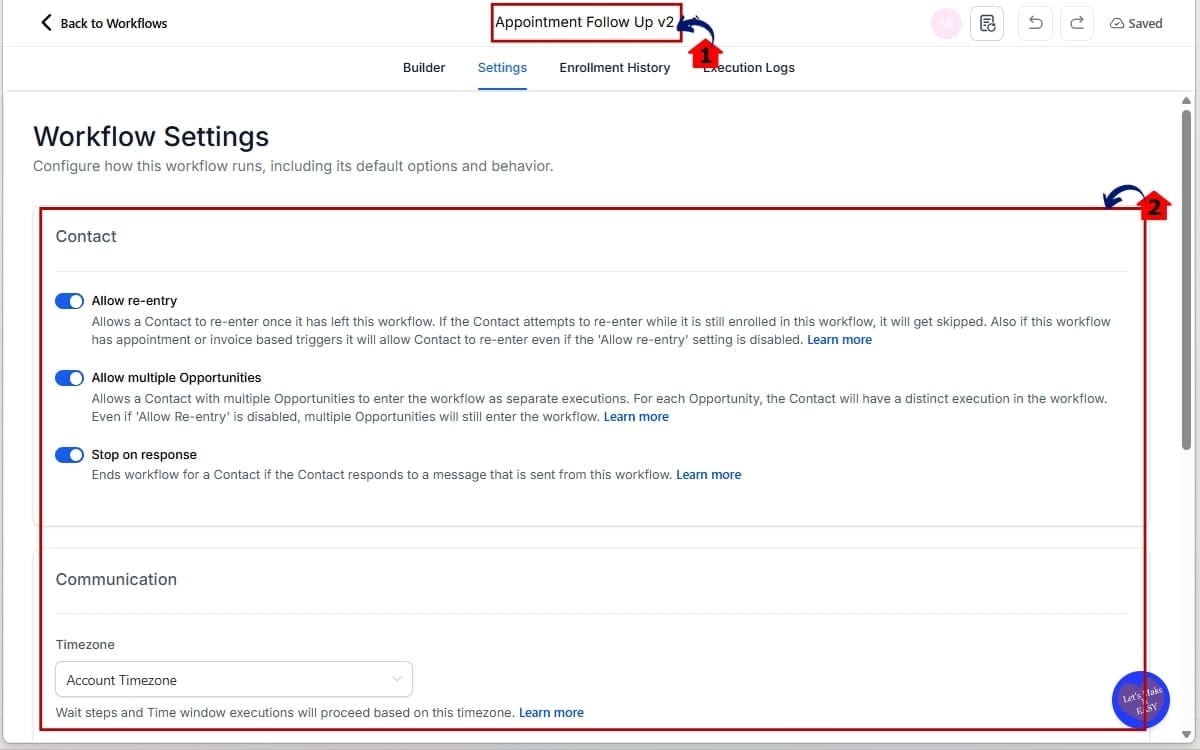This screenshot has height=750, width=1200.
Task: Click the Let's Make It Easy badge
Action: coord(1140,699)
